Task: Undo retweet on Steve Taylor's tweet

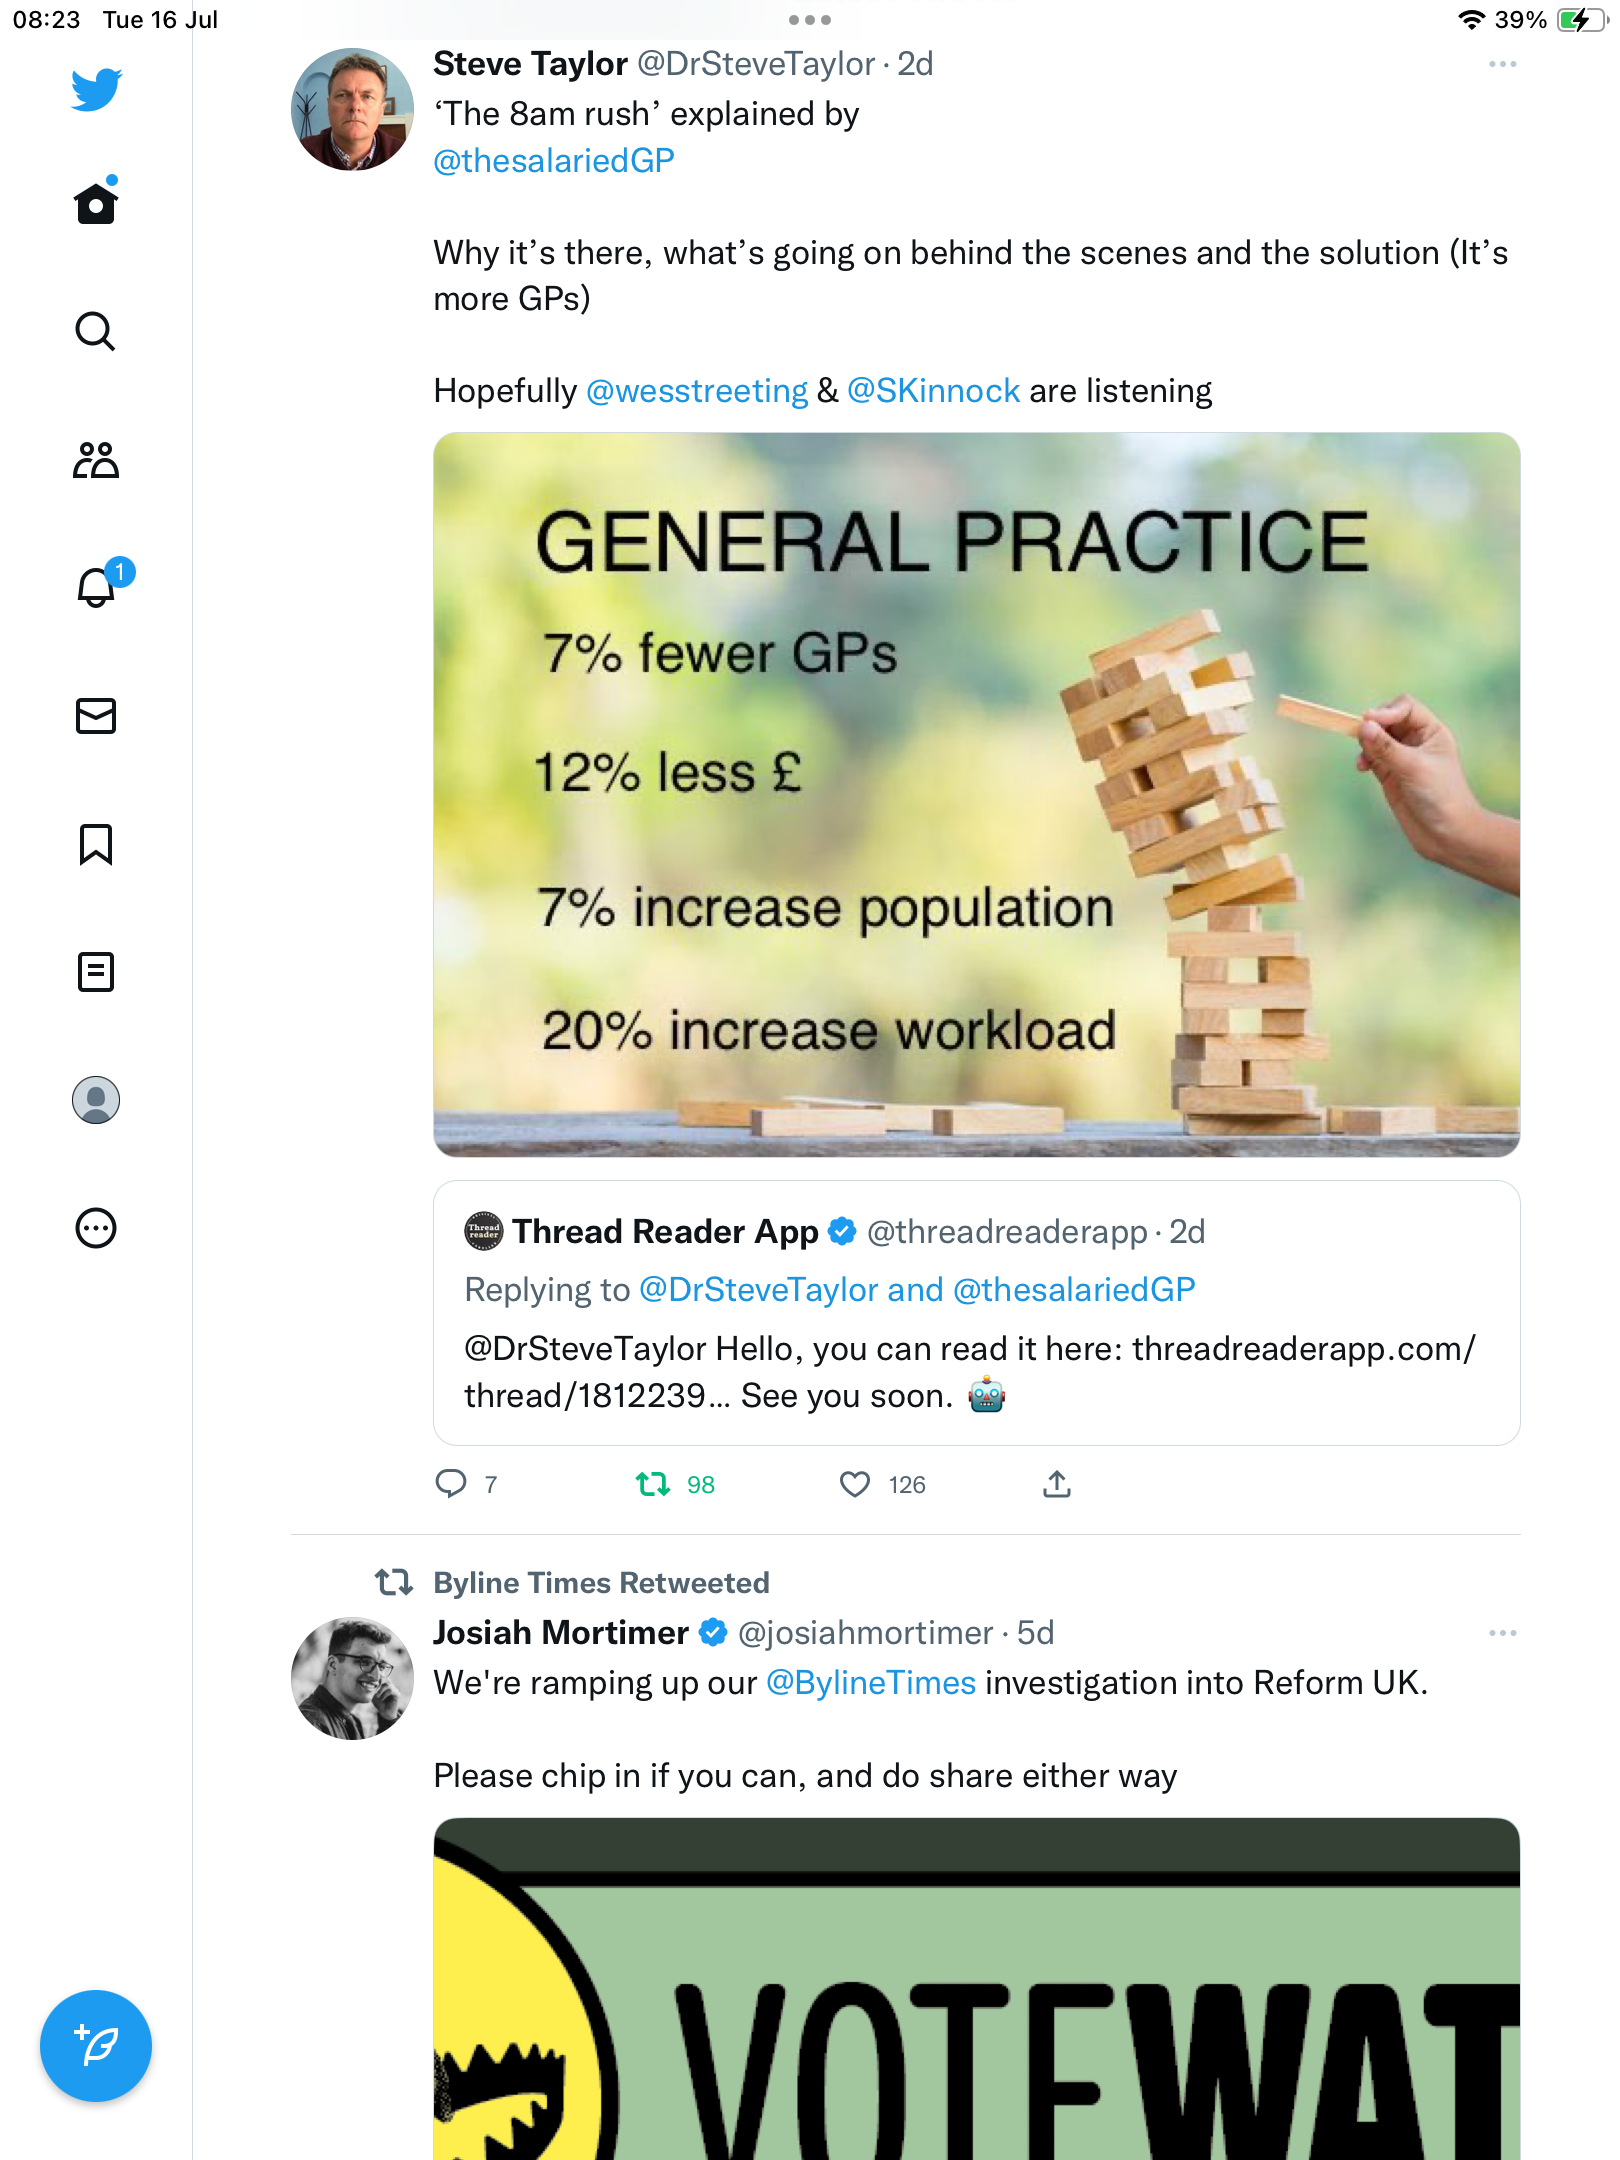Action: coord(653,1484)
